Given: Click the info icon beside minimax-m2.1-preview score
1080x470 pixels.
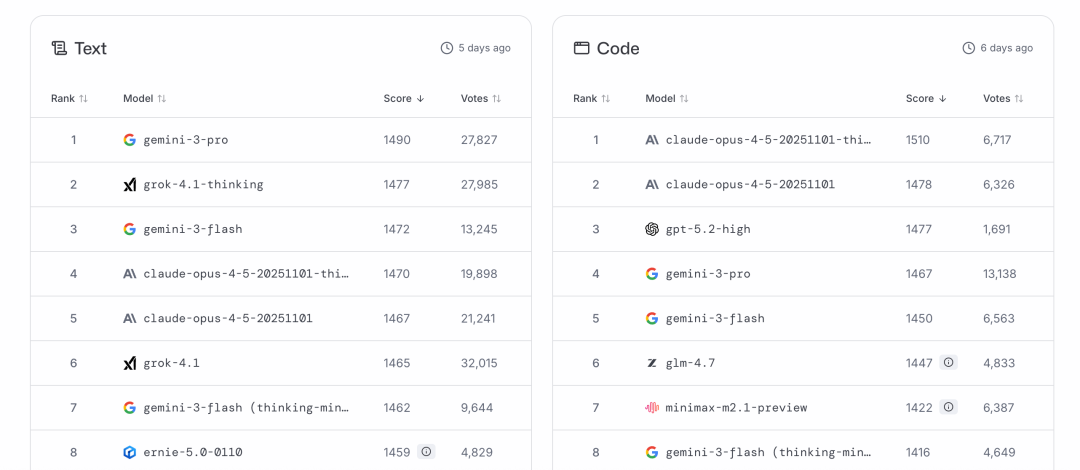Looking at the screenshot, I should tap(948, 408).
